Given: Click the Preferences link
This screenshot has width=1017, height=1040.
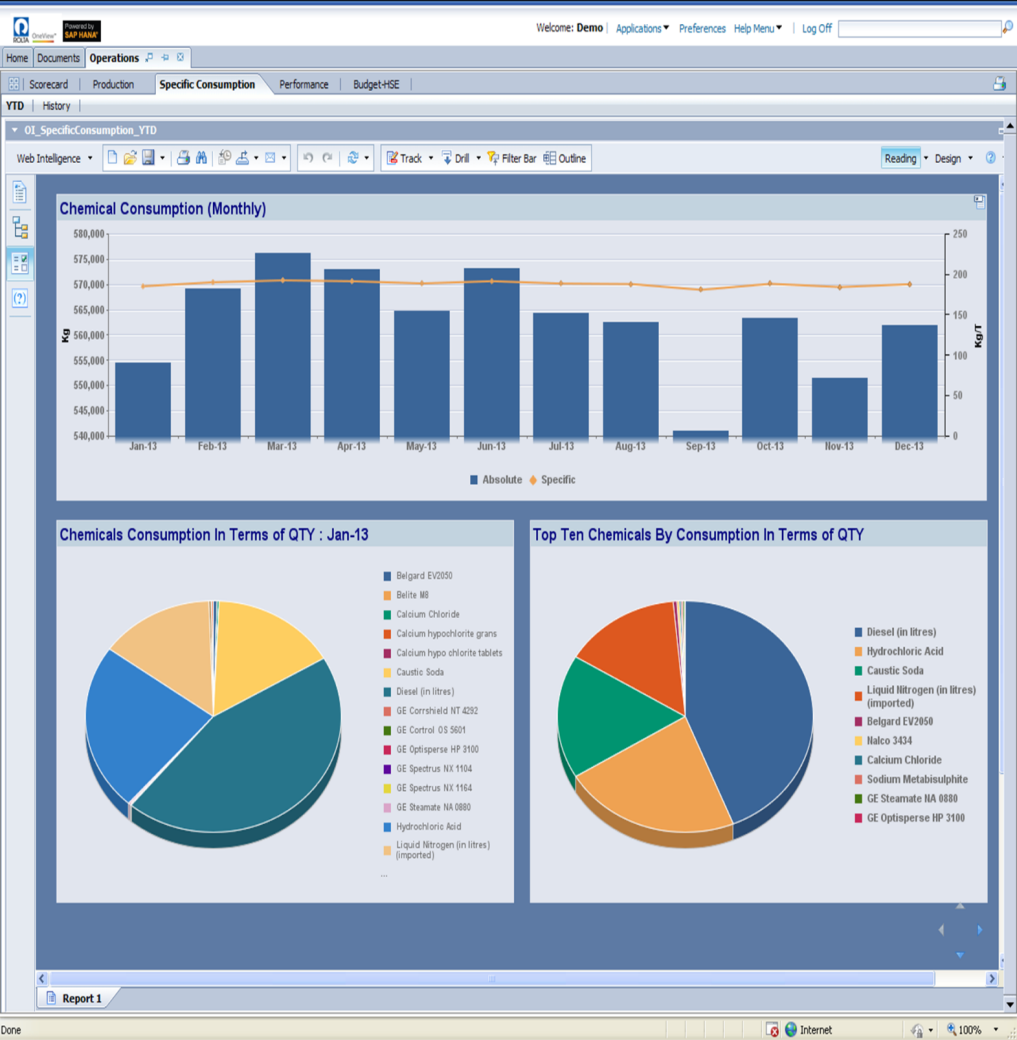Looking at the screenshot, I should (x=702, y=28).
